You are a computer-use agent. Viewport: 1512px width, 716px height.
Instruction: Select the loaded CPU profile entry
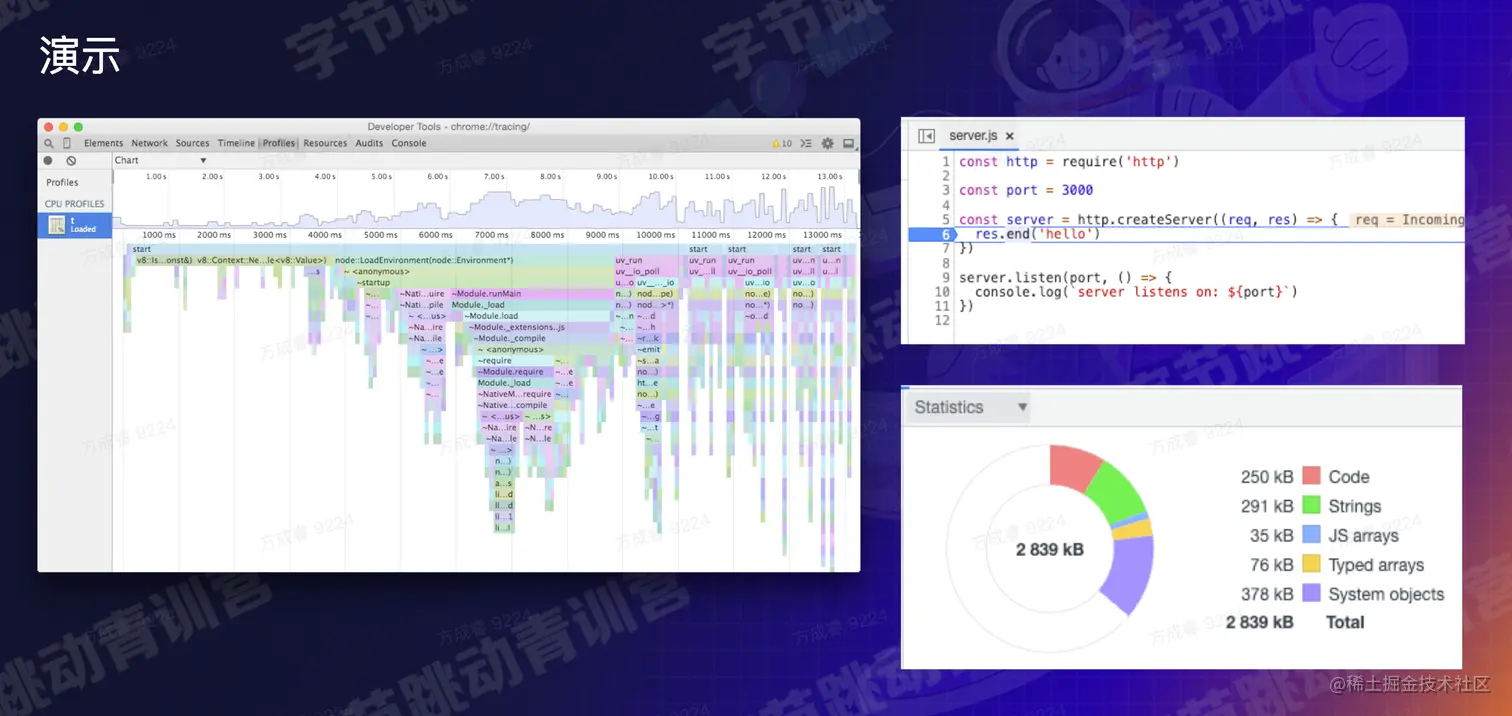click(x=75, y=225)
